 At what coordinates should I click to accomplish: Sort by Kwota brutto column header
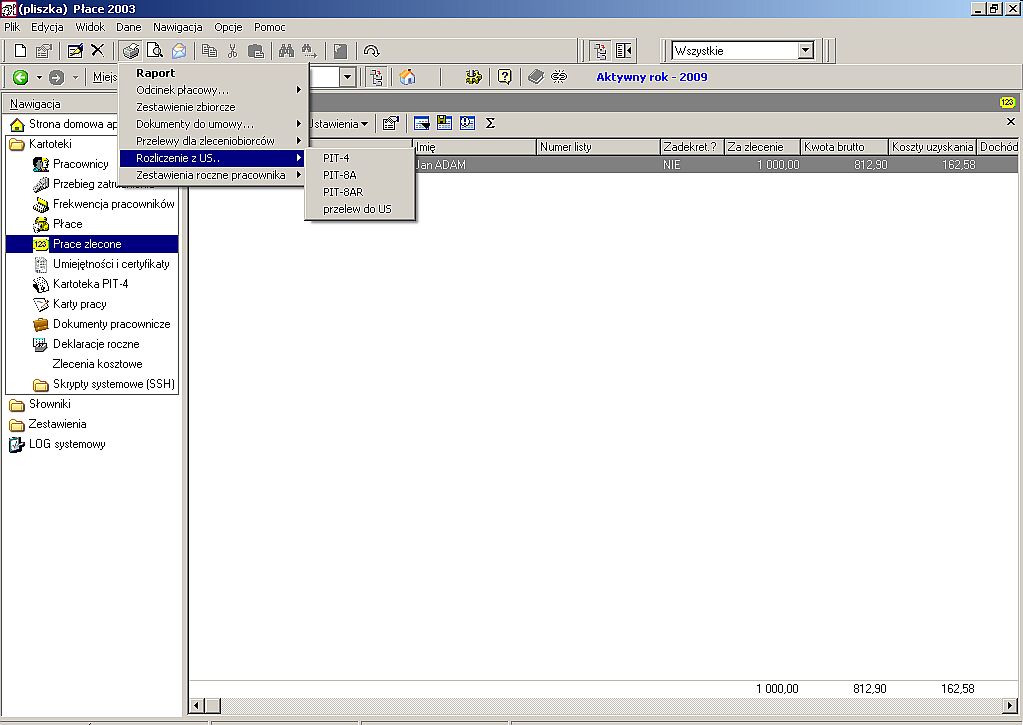pyautogui.click(x=844, y=147)
